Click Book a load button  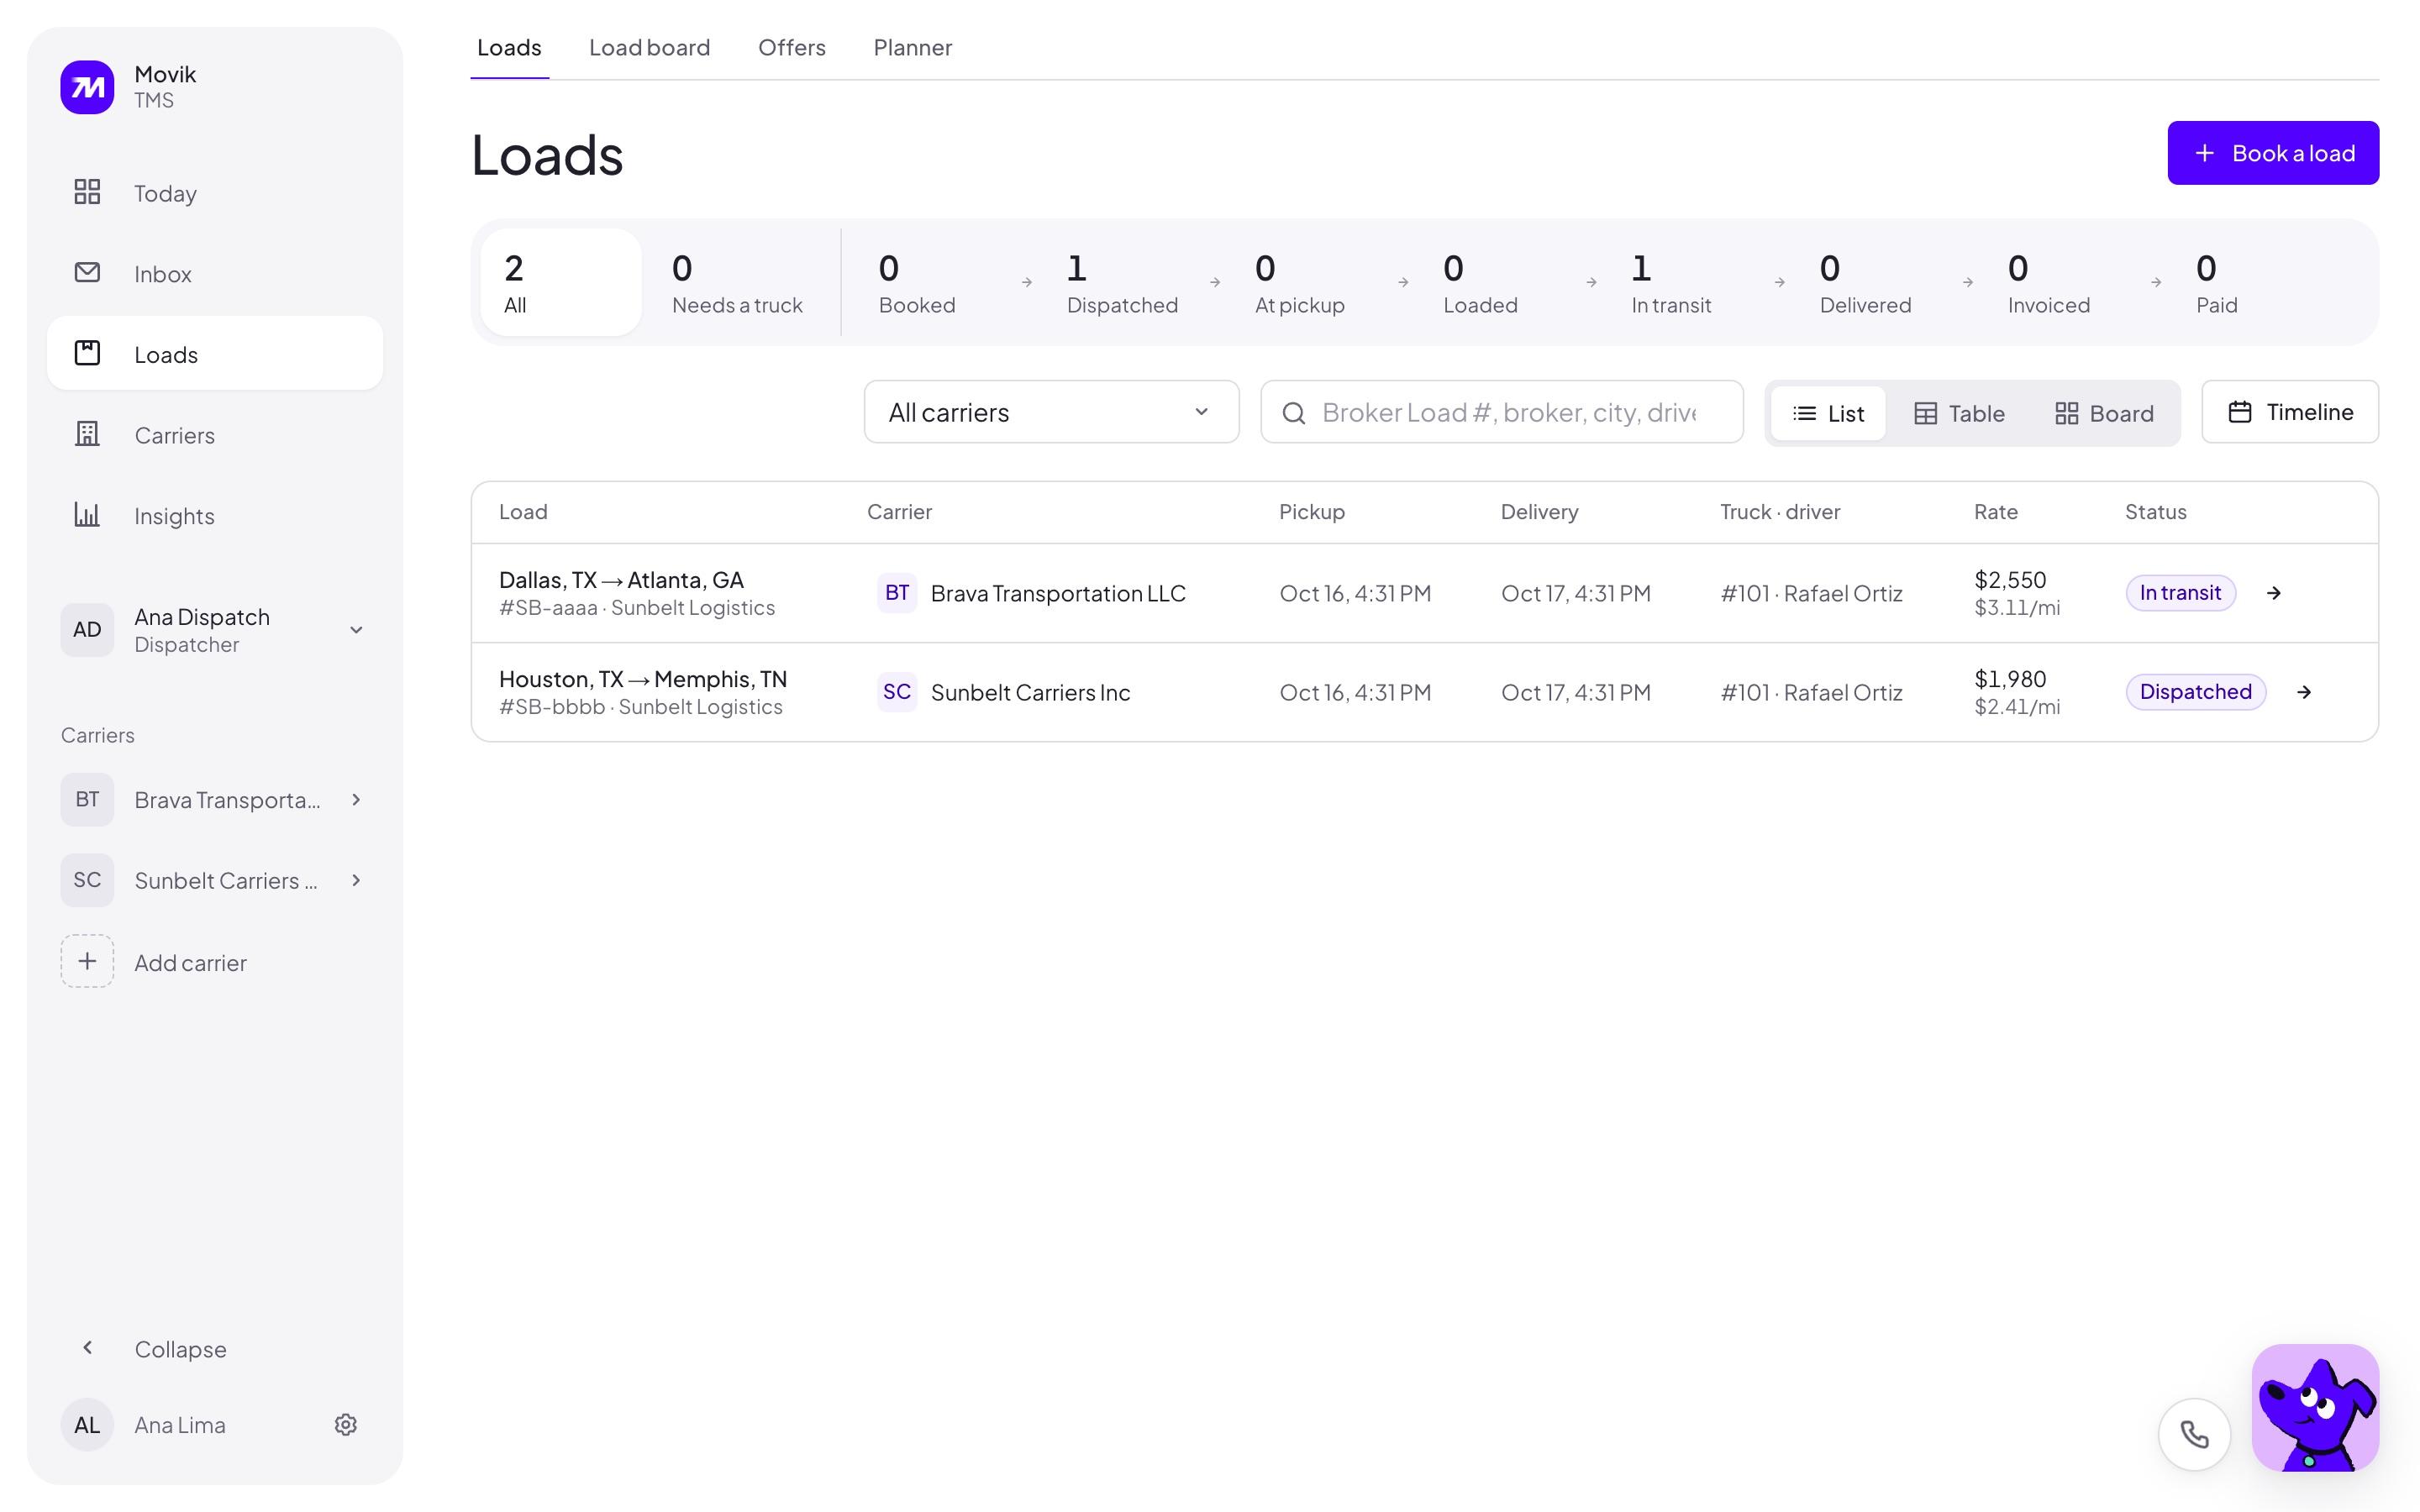tap(2273, 153)
